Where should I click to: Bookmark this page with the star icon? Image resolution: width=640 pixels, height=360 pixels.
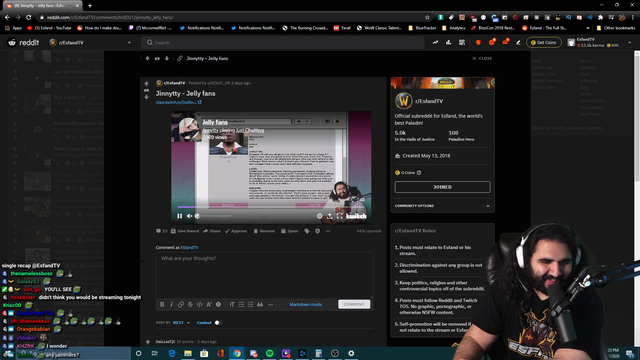click(x=427, y=18)
